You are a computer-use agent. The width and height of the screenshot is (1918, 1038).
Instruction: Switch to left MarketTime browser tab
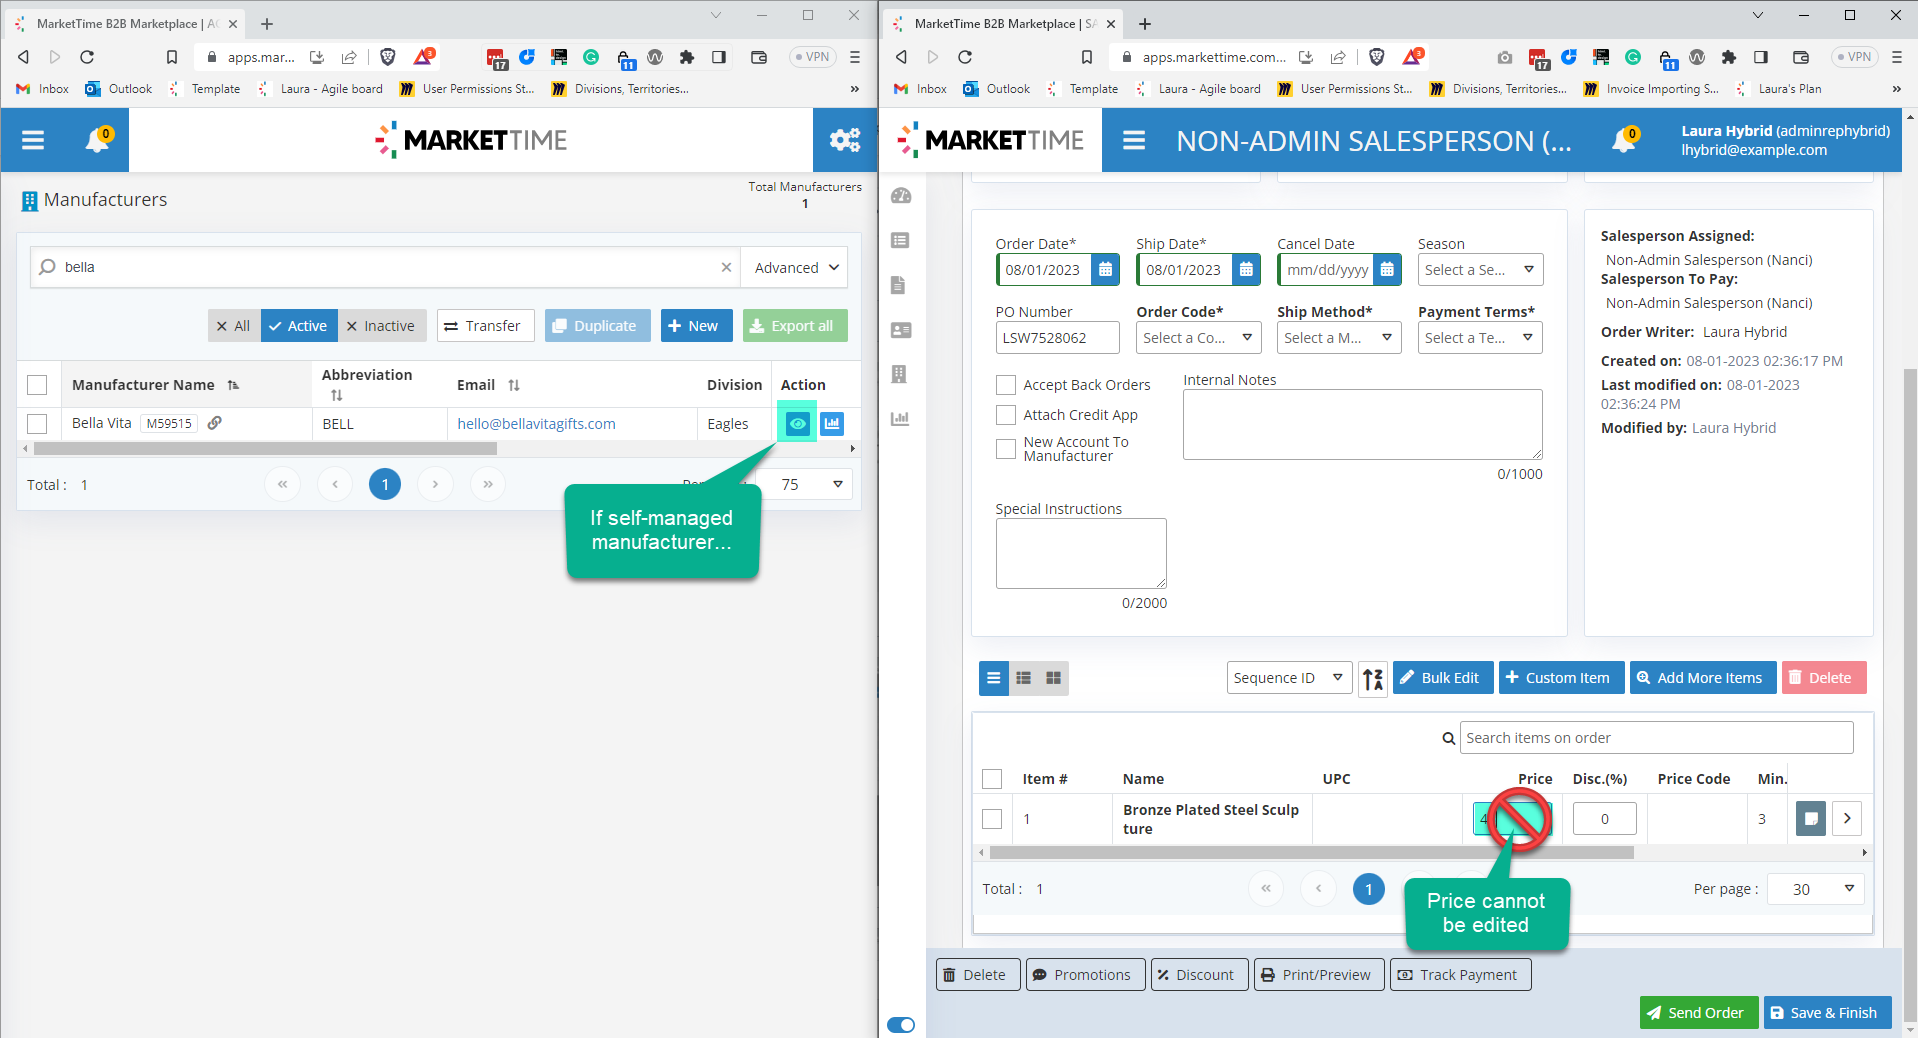click(127, 23)
